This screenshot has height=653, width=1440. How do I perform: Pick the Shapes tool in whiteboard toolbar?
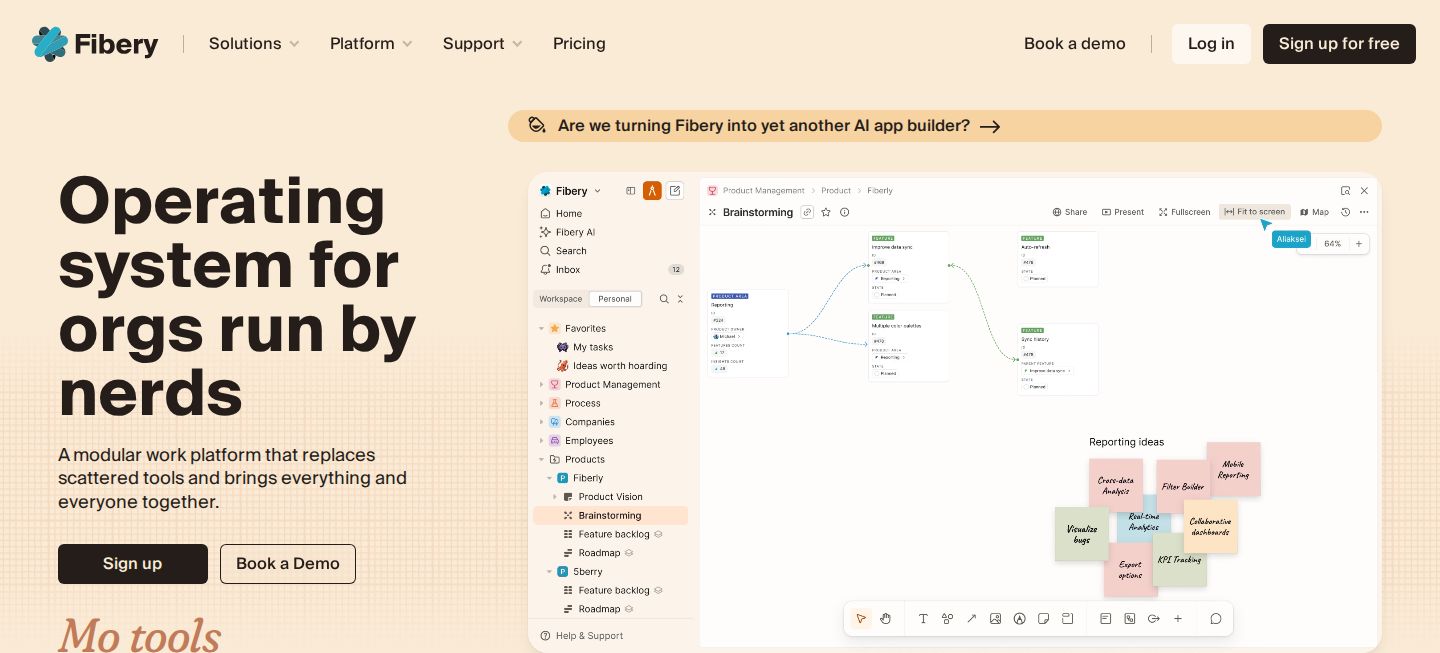click(x=947, y=619)
